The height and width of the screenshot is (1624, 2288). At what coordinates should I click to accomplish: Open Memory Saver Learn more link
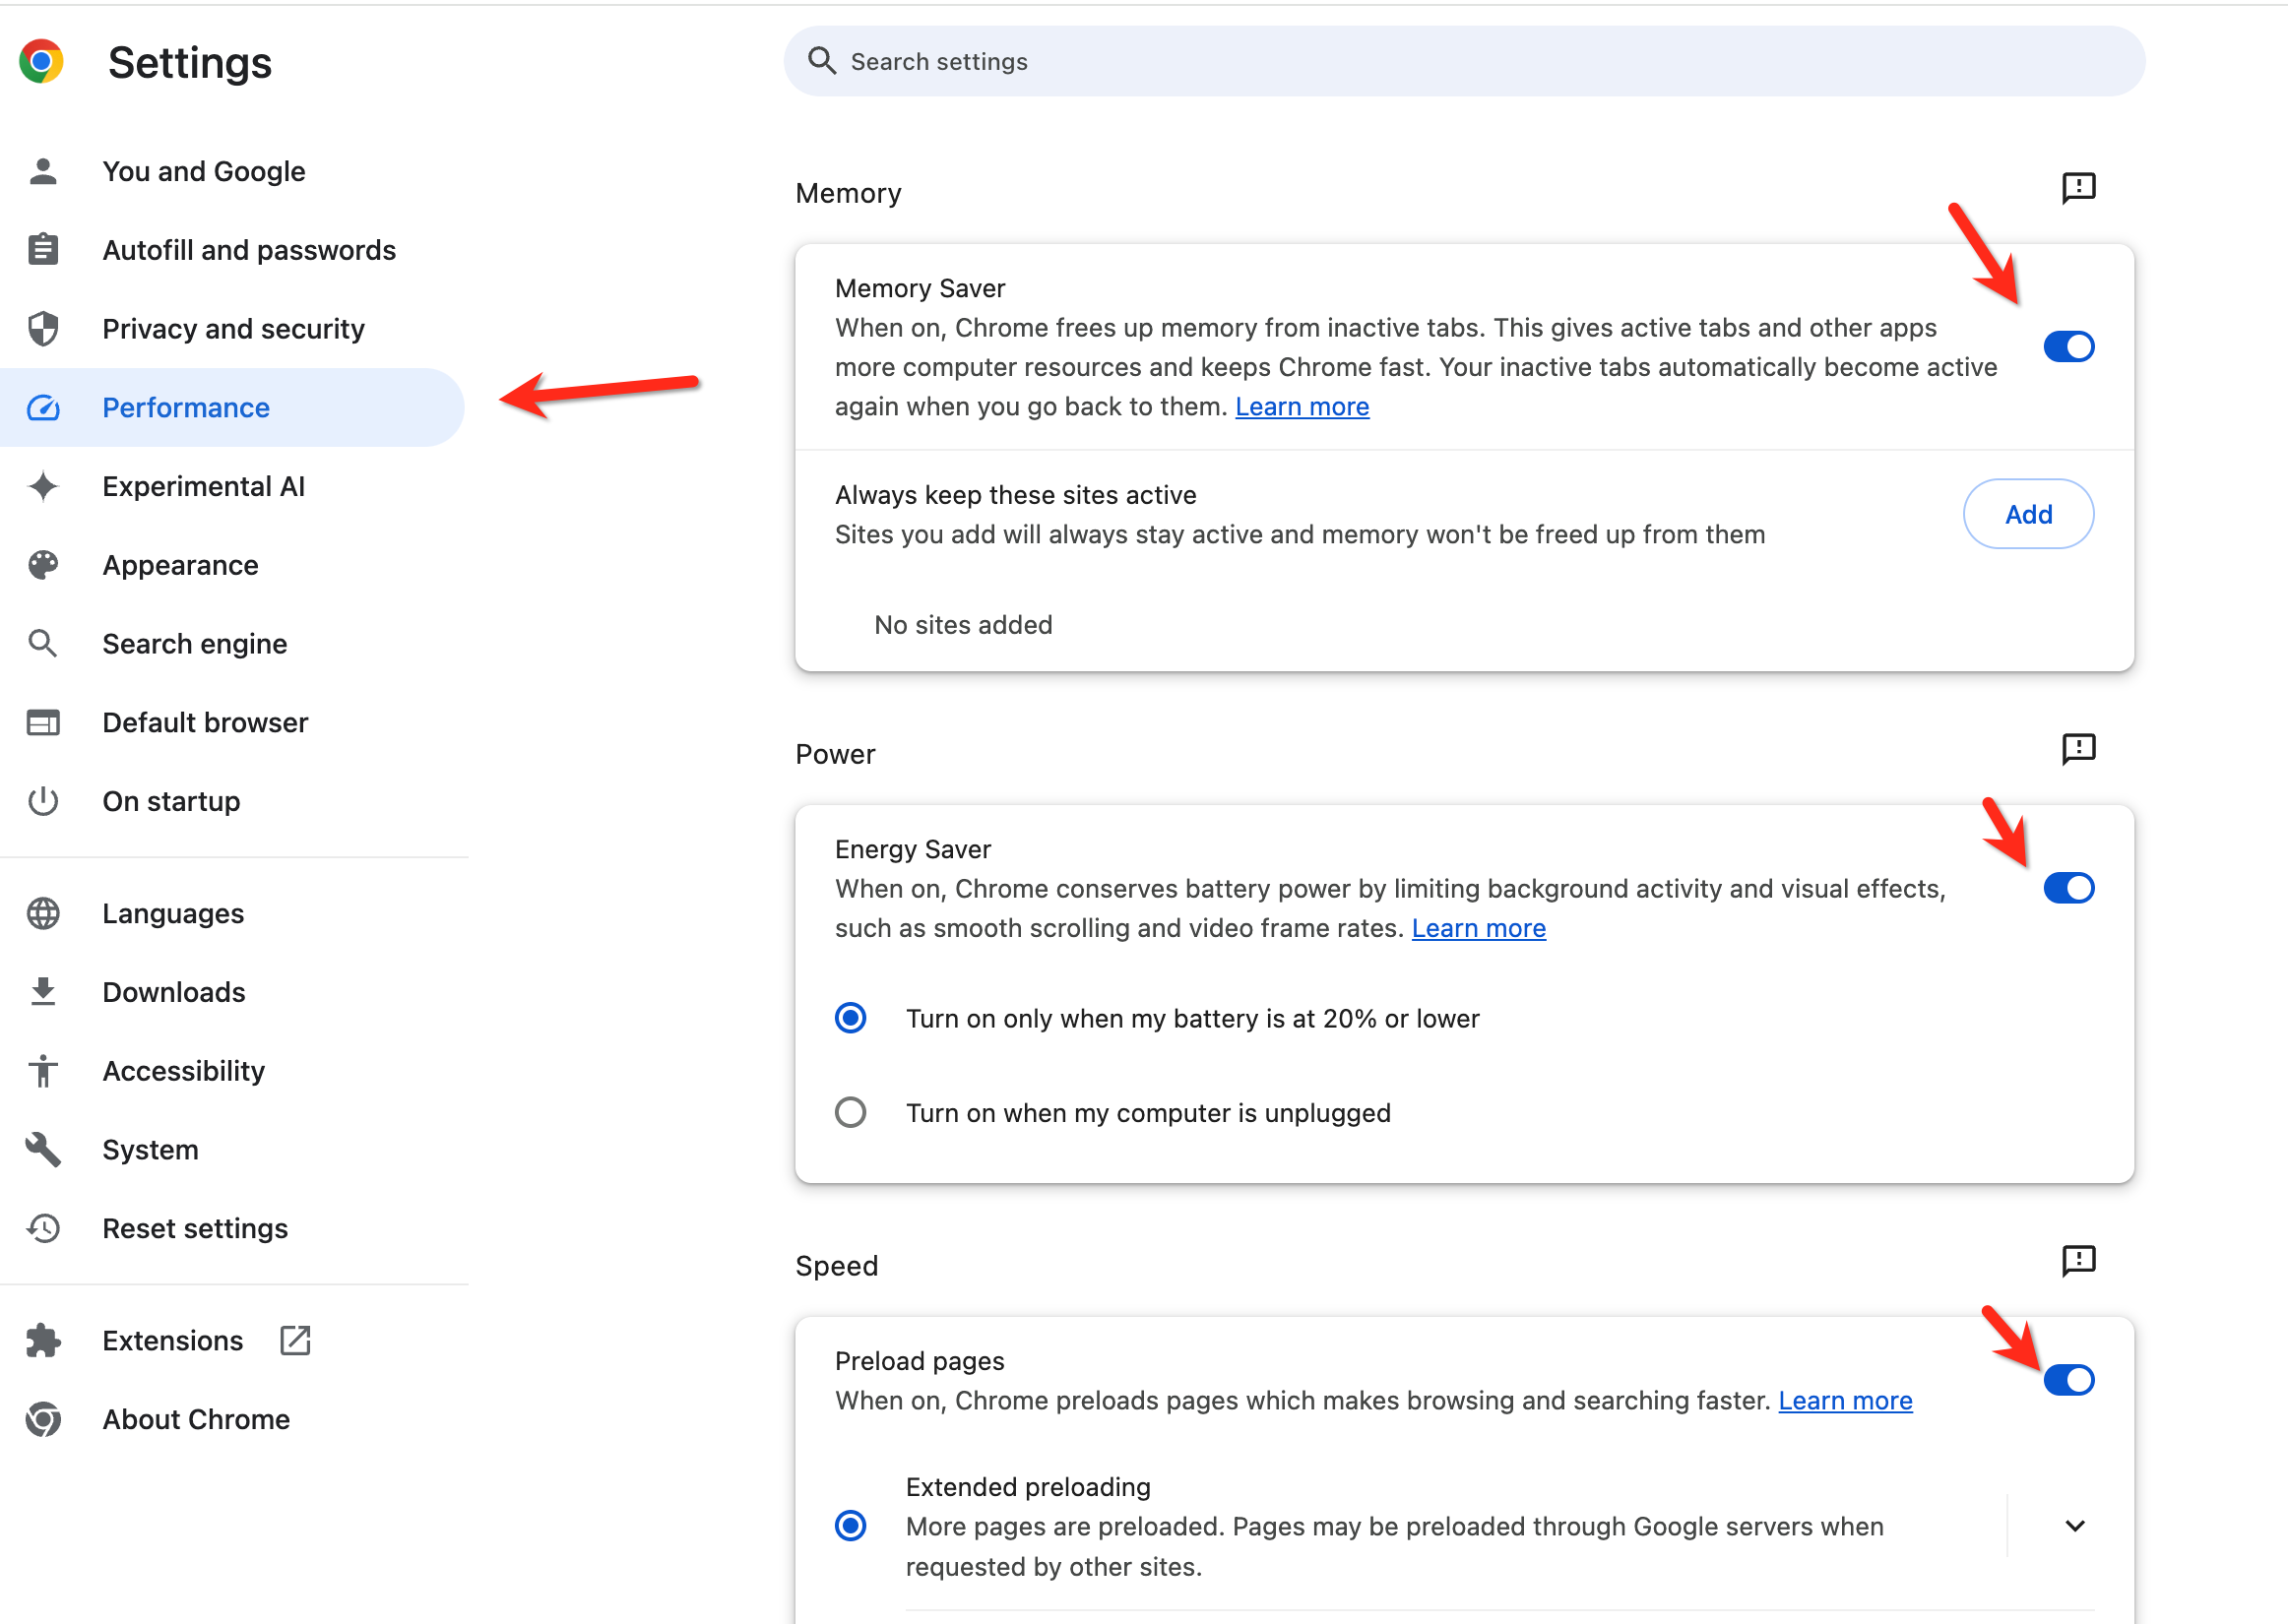point(1301,407)
